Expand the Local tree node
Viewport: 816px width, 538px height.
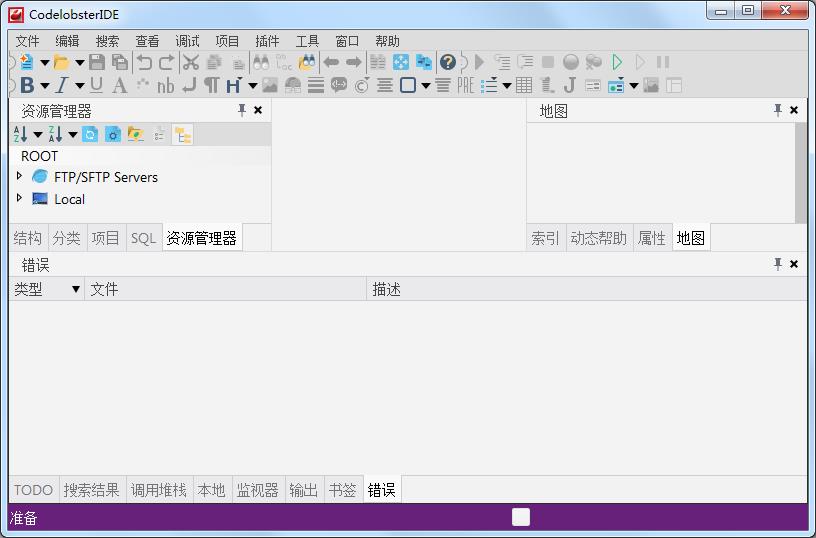19,198
